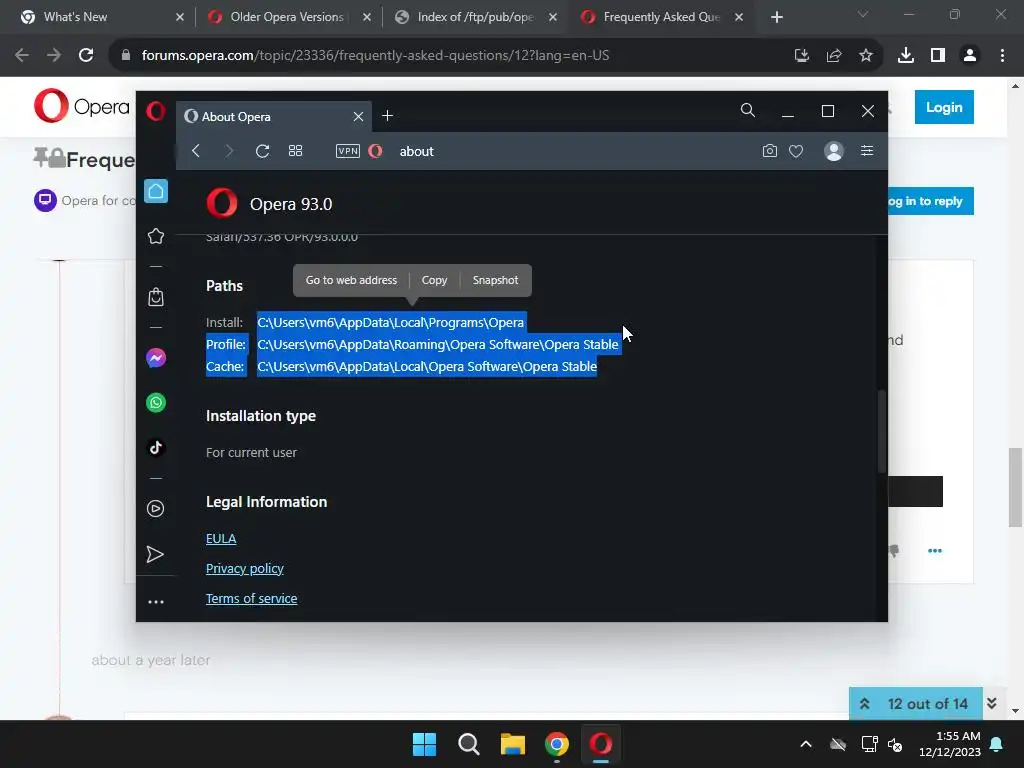The image size is (1024, 768).
Task: Toggle the VPN badge in Opera's address bar
Action: pos(347,151)
